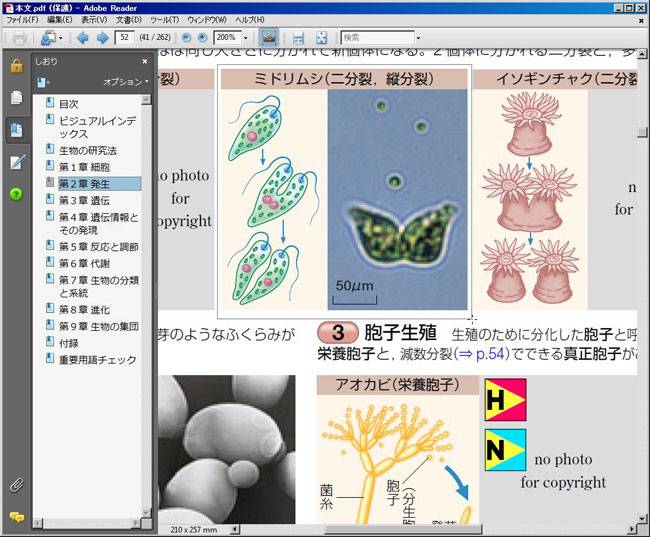Click the Print icon in the toolbar
Image resolution: width=650 pixels, height=537 pixels.
tap(19, 38)
